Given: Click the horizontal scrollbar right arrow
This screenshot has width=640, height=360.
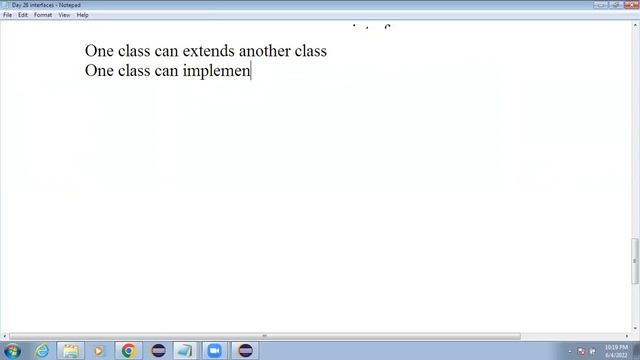Looking at the screenshot, I should point(627,336).
